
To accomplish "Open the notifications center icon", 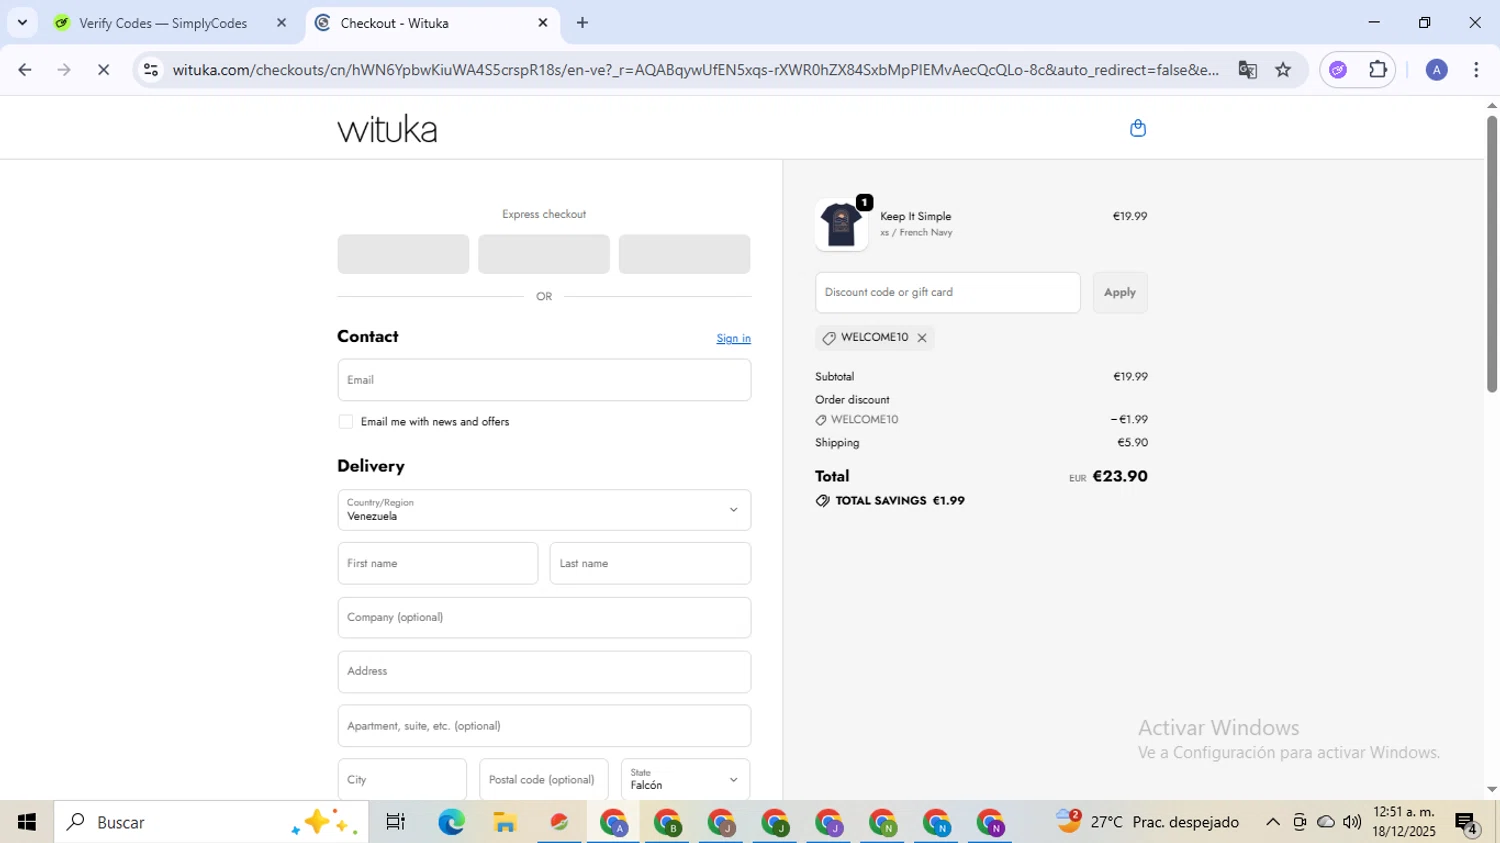I will [x=1467, y=824].
